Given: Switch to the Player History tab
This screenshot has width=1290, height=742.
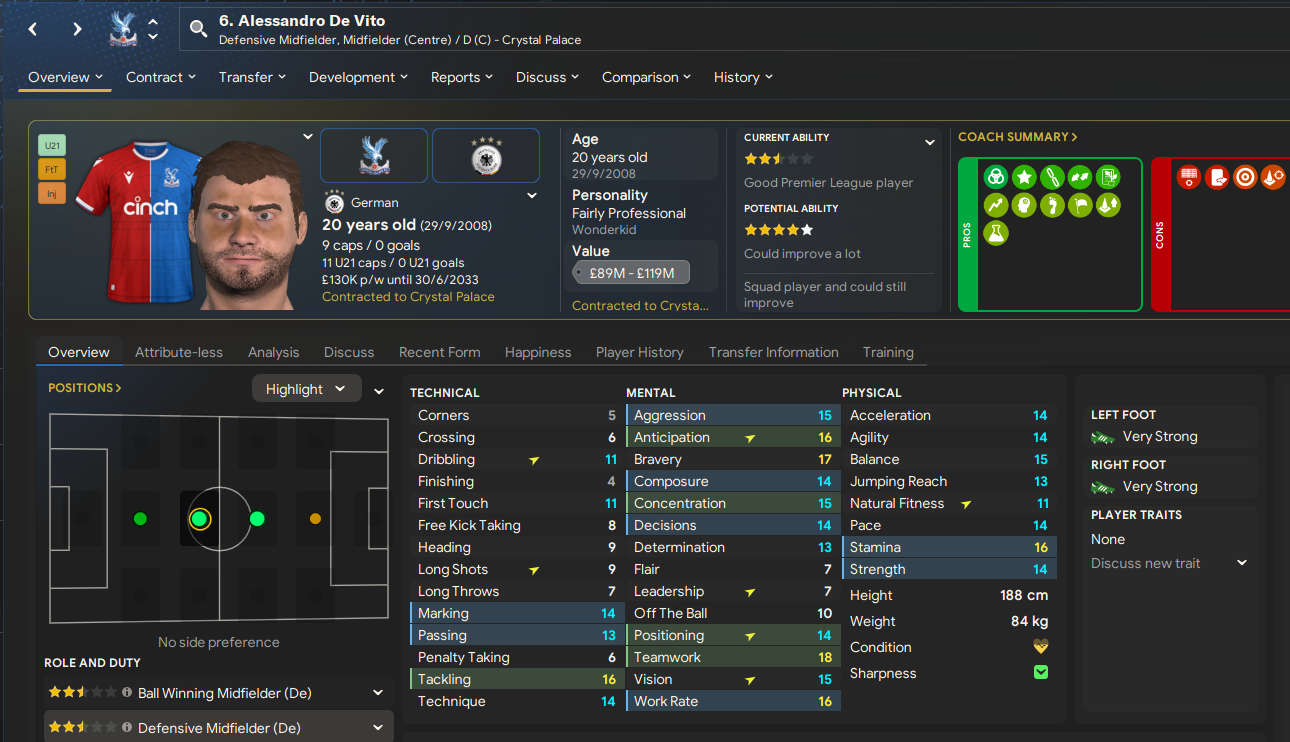Looking at the screenshot, I should tap(640, 352).
